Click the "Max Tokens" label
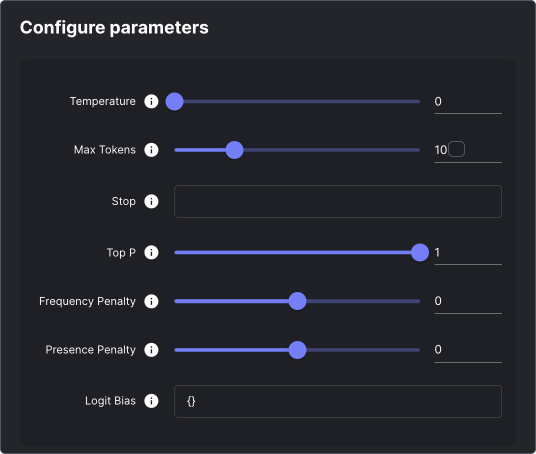The height and width of the screenshot is (454, 536). click(105, 150)
